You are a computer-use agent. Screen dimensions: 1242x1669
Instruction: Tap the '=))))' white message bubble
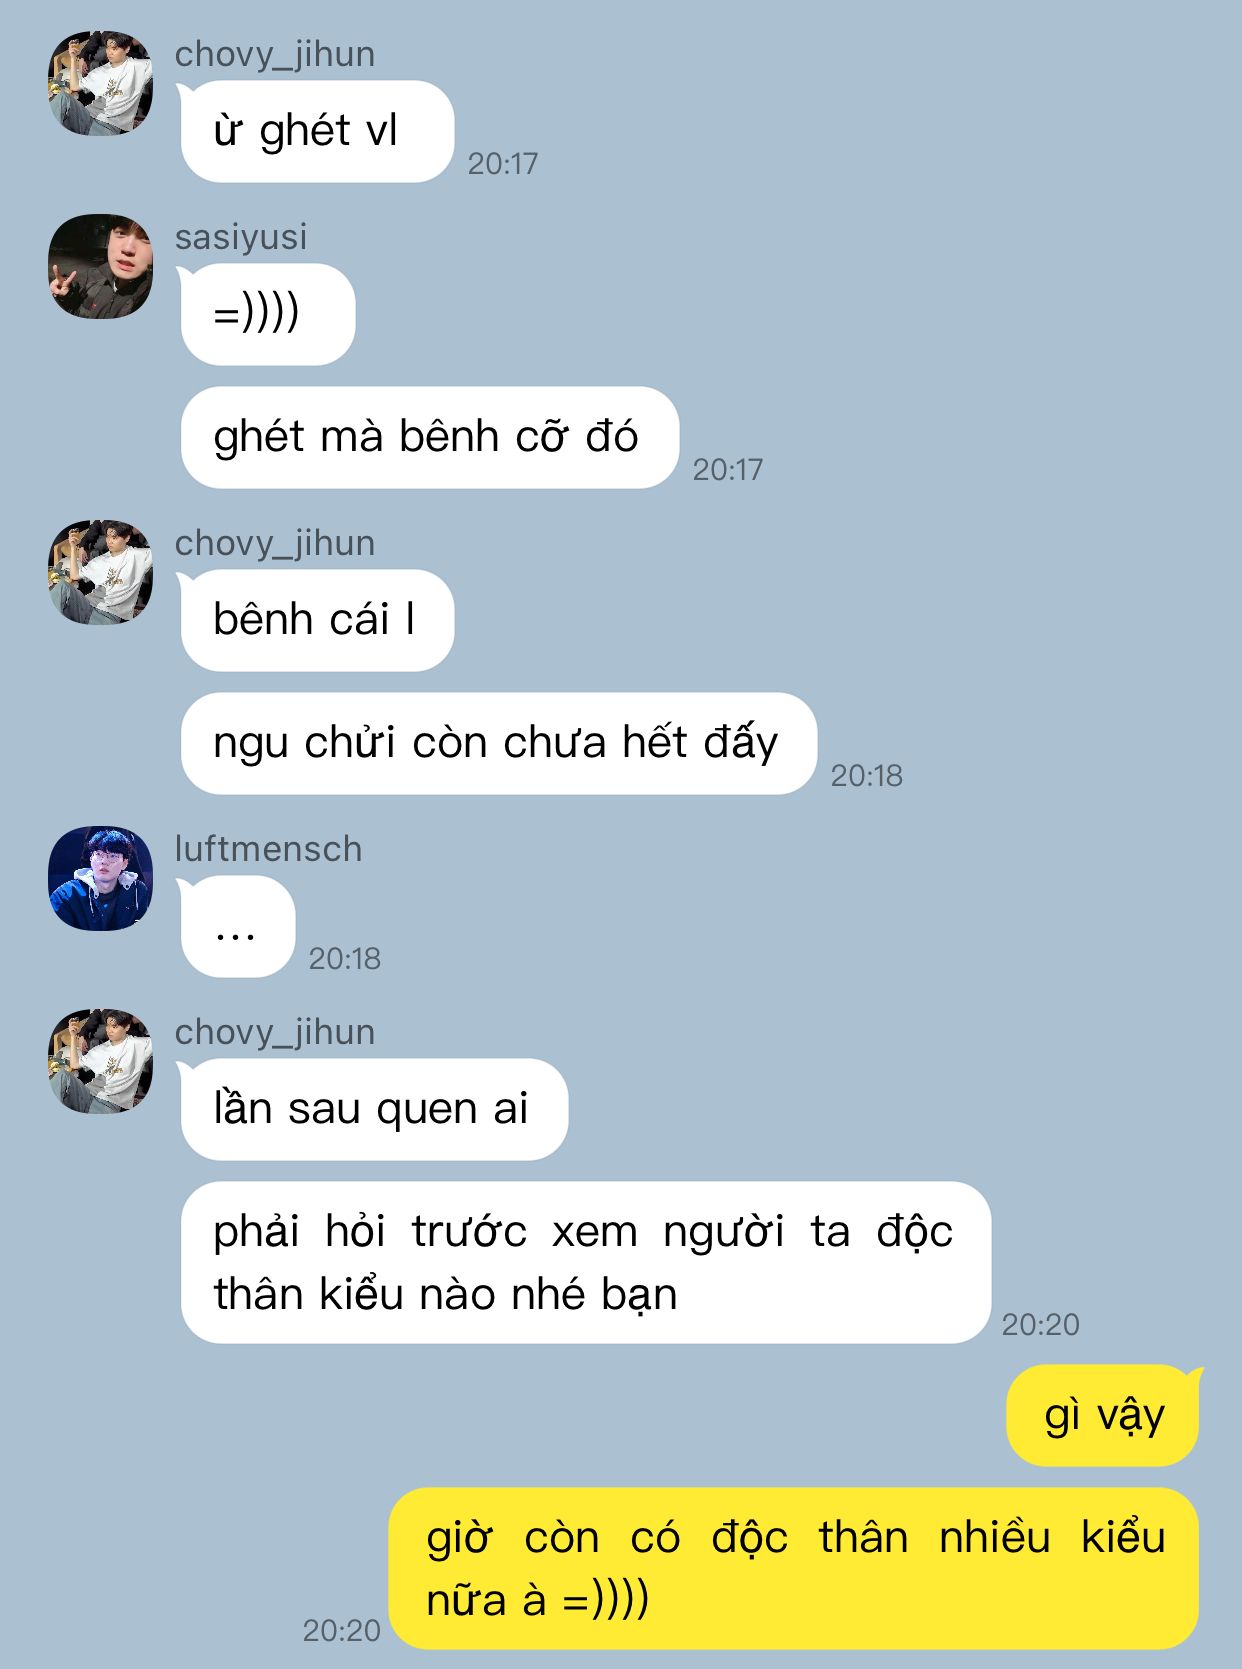(x=266, y=314)
